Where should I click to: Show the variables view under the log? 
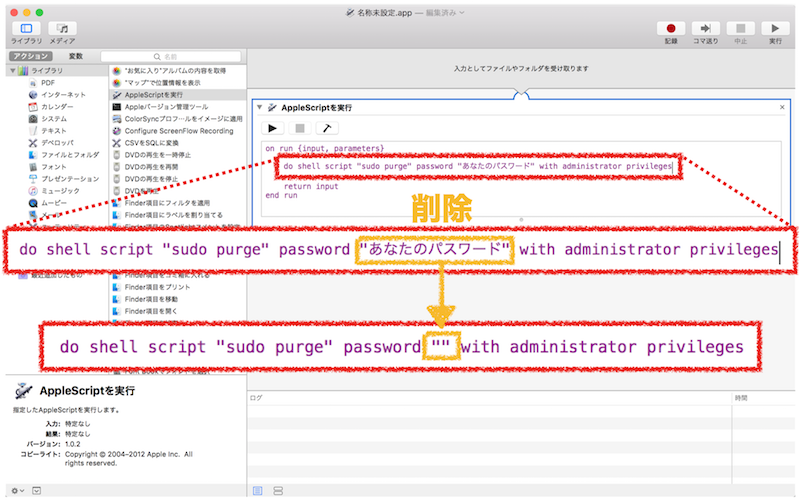278,491
